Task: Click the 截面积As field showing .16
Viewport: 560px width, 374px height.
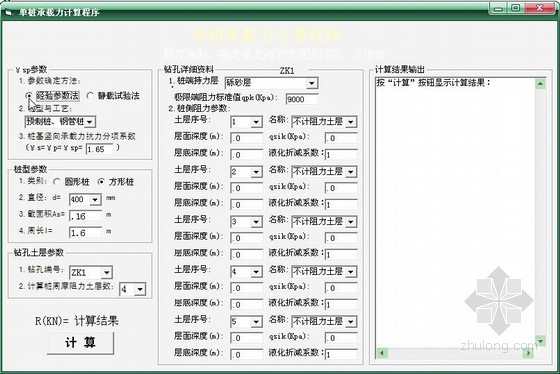Action: 85,216
